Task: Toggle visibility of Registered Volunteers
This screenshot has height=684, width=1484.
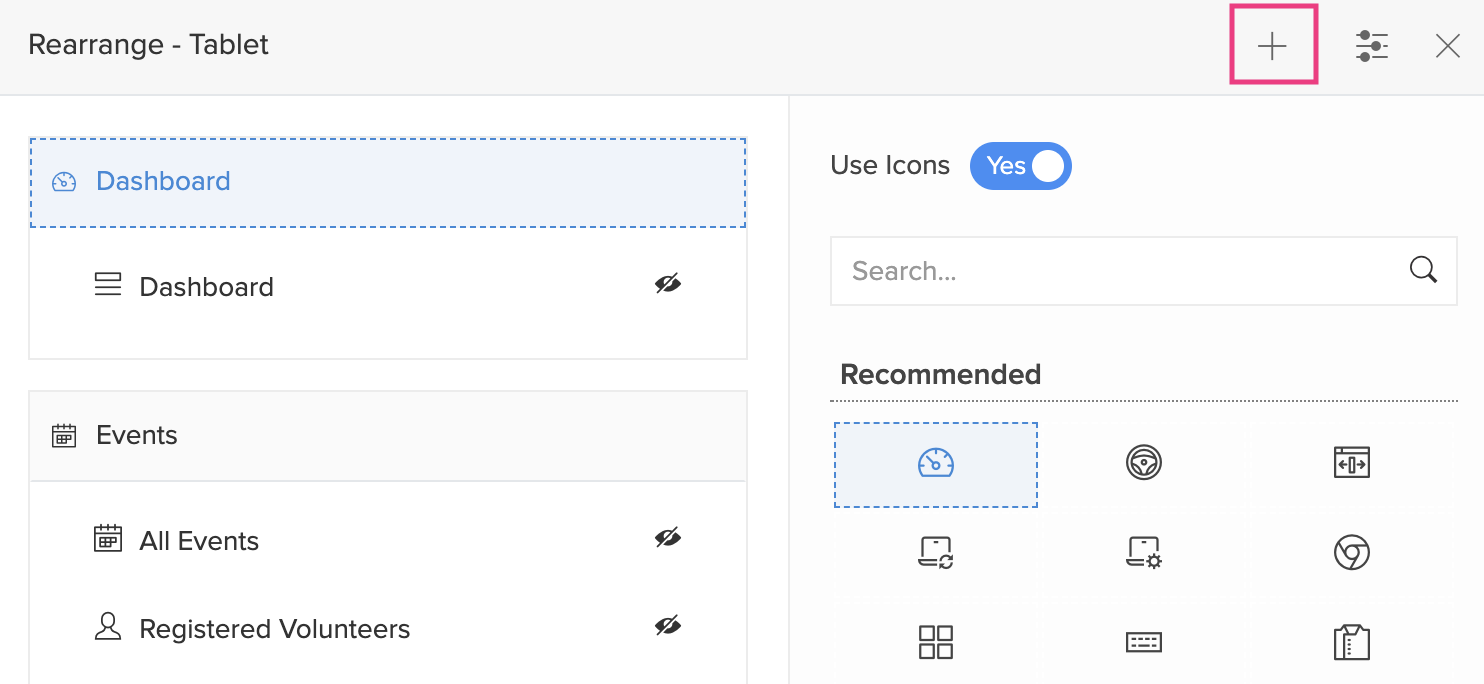Action: 668,627
